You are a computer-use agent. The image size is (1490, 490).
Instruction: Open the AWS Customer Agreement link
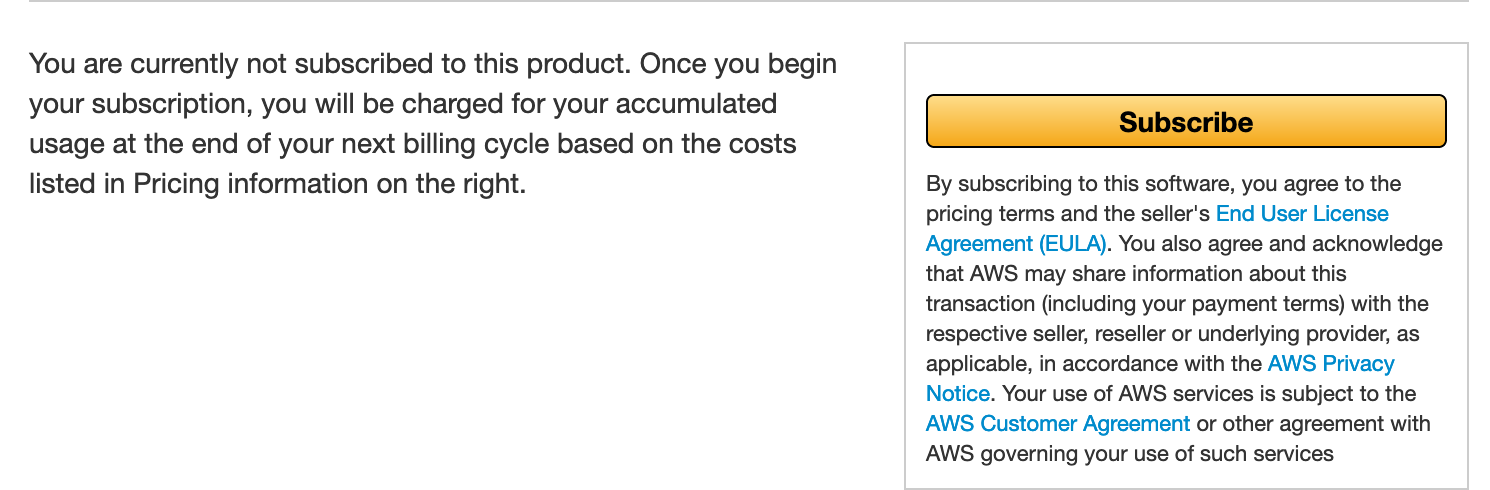click(x=1058, y=424)
